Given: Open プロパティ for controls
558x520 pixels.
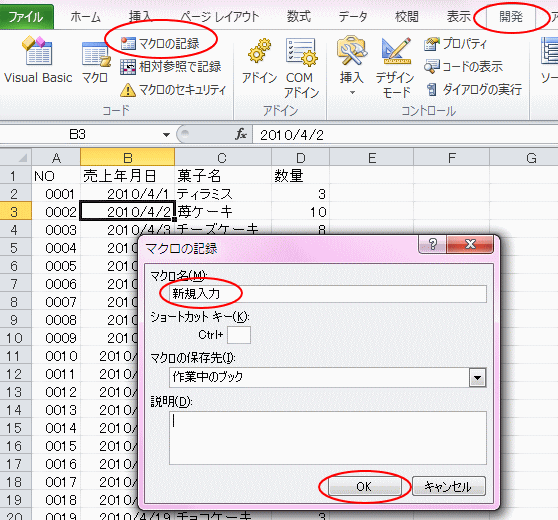Looking at the screenshot, I should (x=455, y=44).
